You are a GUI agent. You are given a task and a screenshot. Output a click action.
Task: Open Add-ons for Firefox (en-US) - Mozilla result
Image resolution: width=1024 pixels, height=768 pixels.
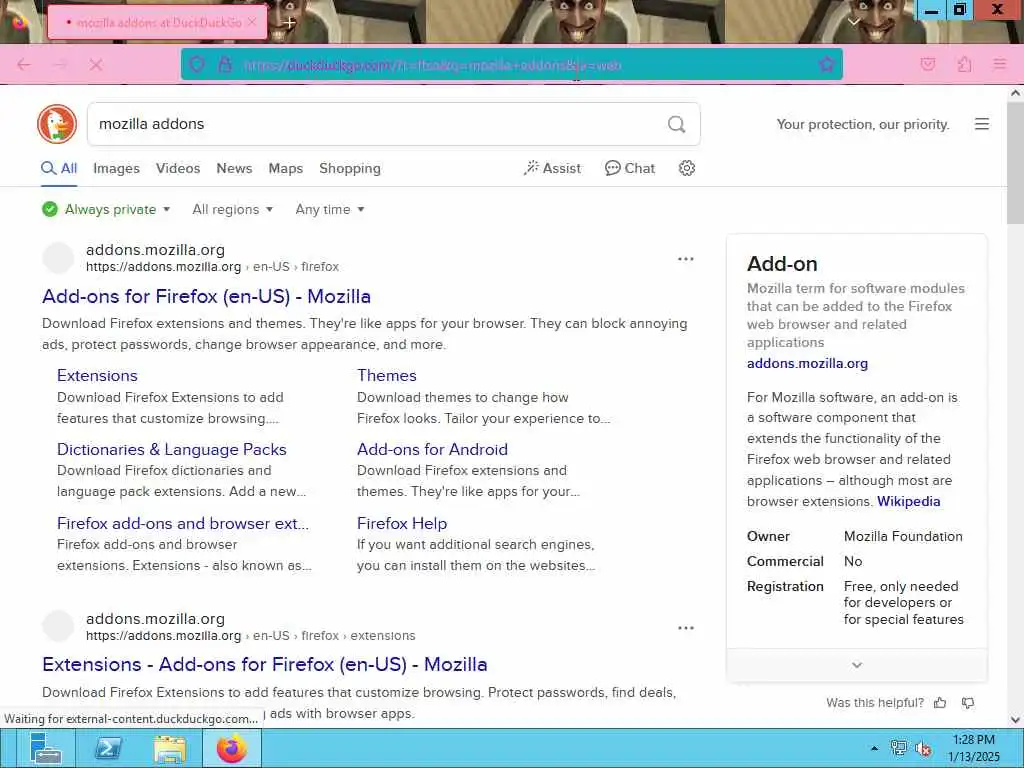tap(206, 296)
